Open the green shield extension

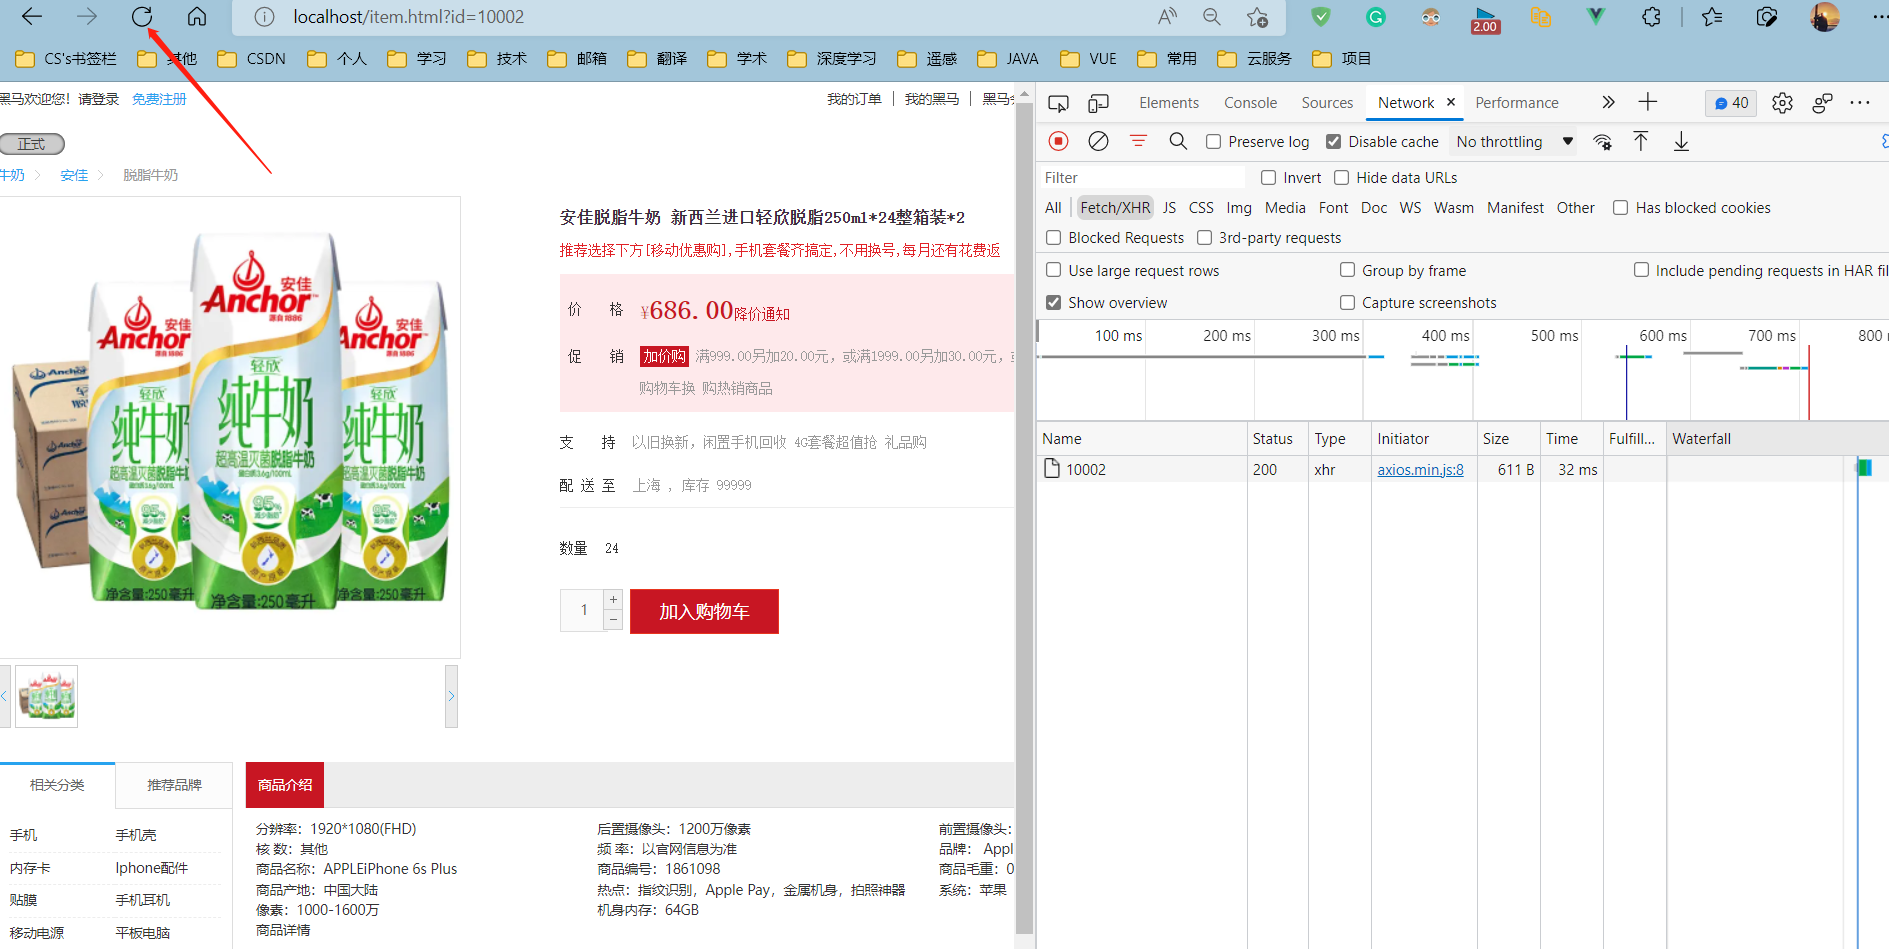click(x=1321, y=17)
